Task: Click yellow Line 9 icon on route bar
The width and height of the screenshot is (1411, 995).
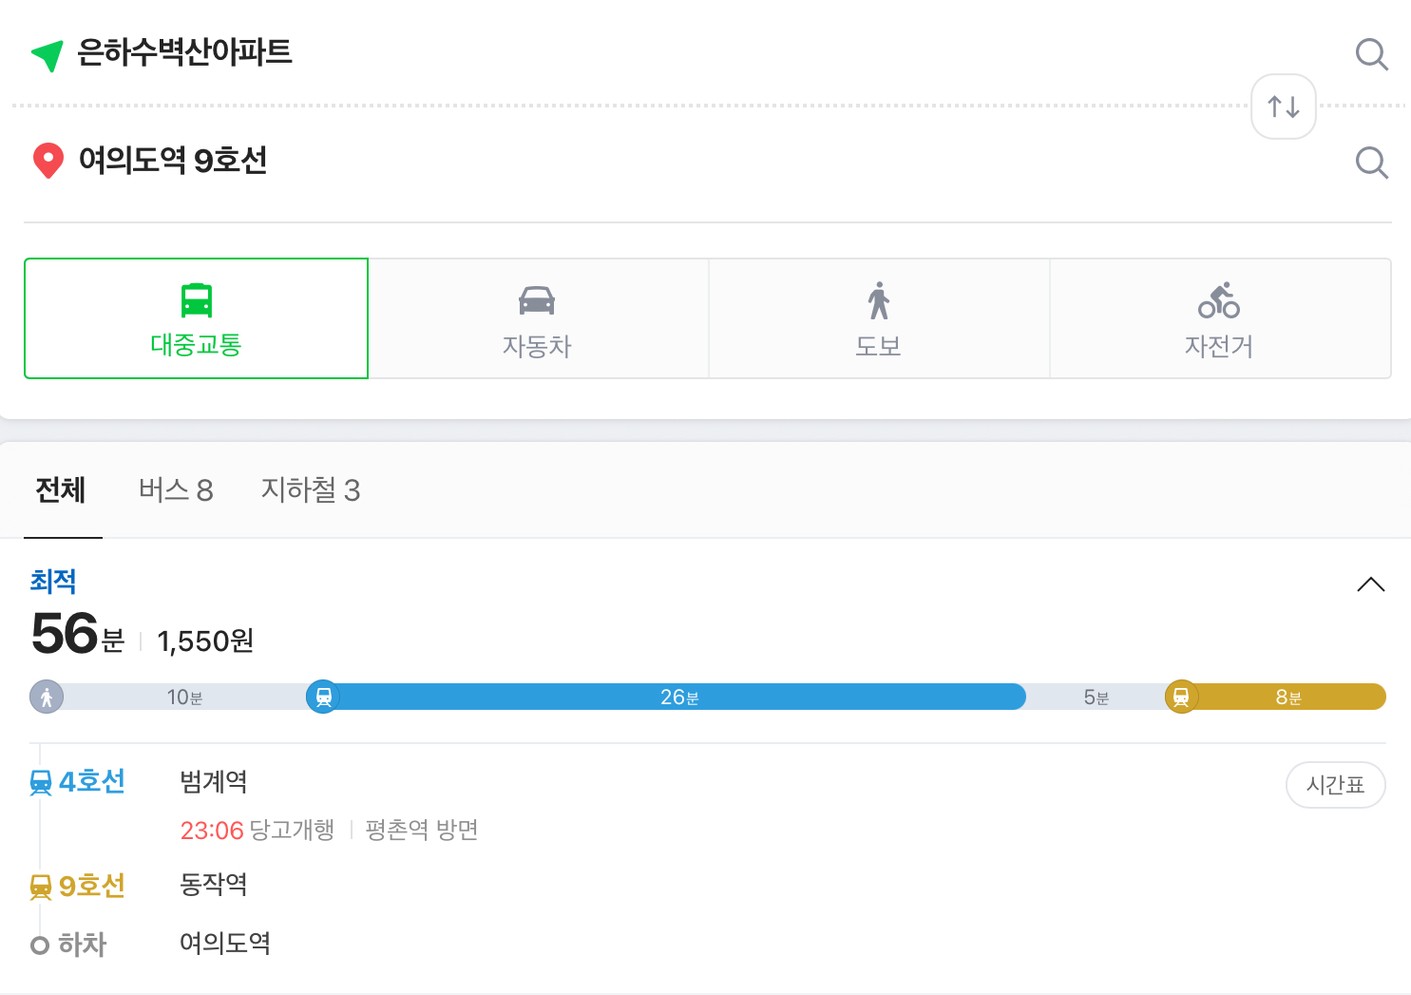Action: click(1181, 696)
